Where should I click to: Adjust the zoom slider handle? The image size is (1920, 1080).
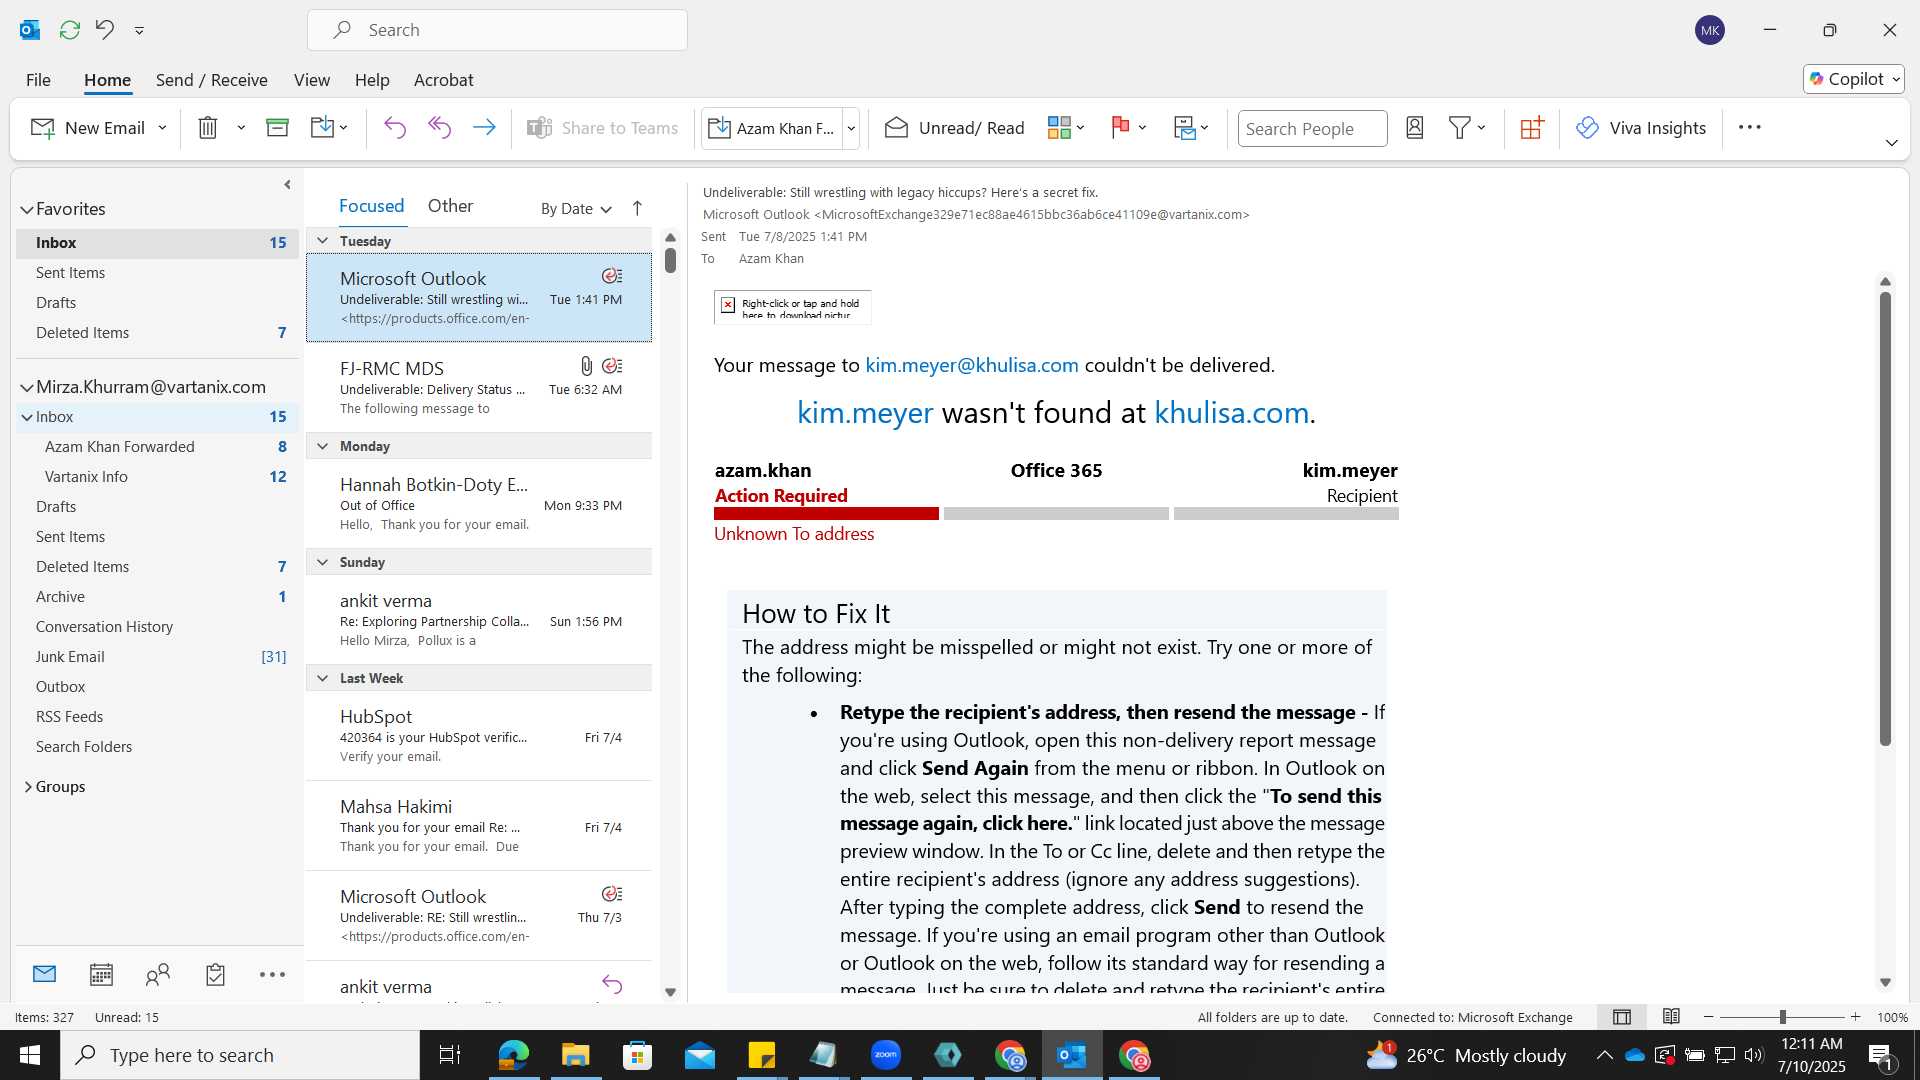click(1782, 1017)
